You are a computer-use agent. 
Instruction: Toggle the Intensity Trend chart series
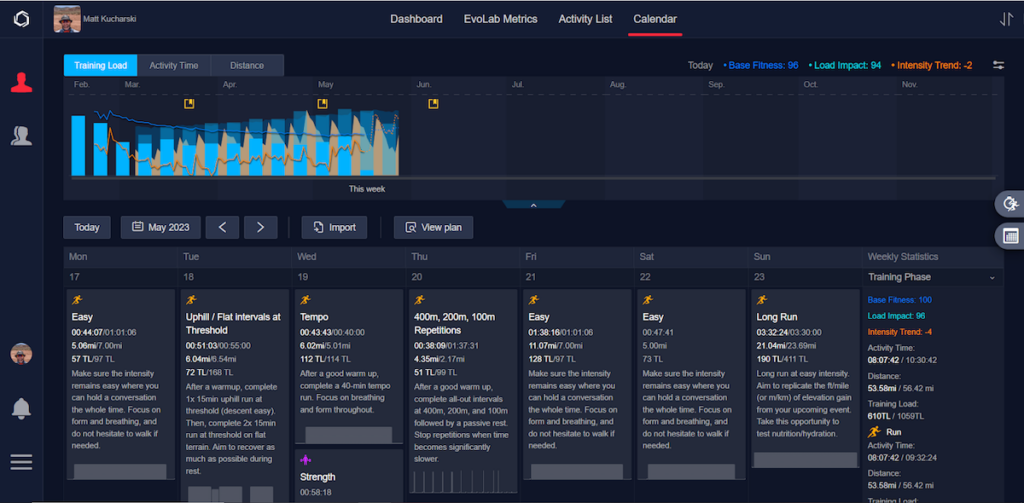pyautogui.click(x=931, y=65)
